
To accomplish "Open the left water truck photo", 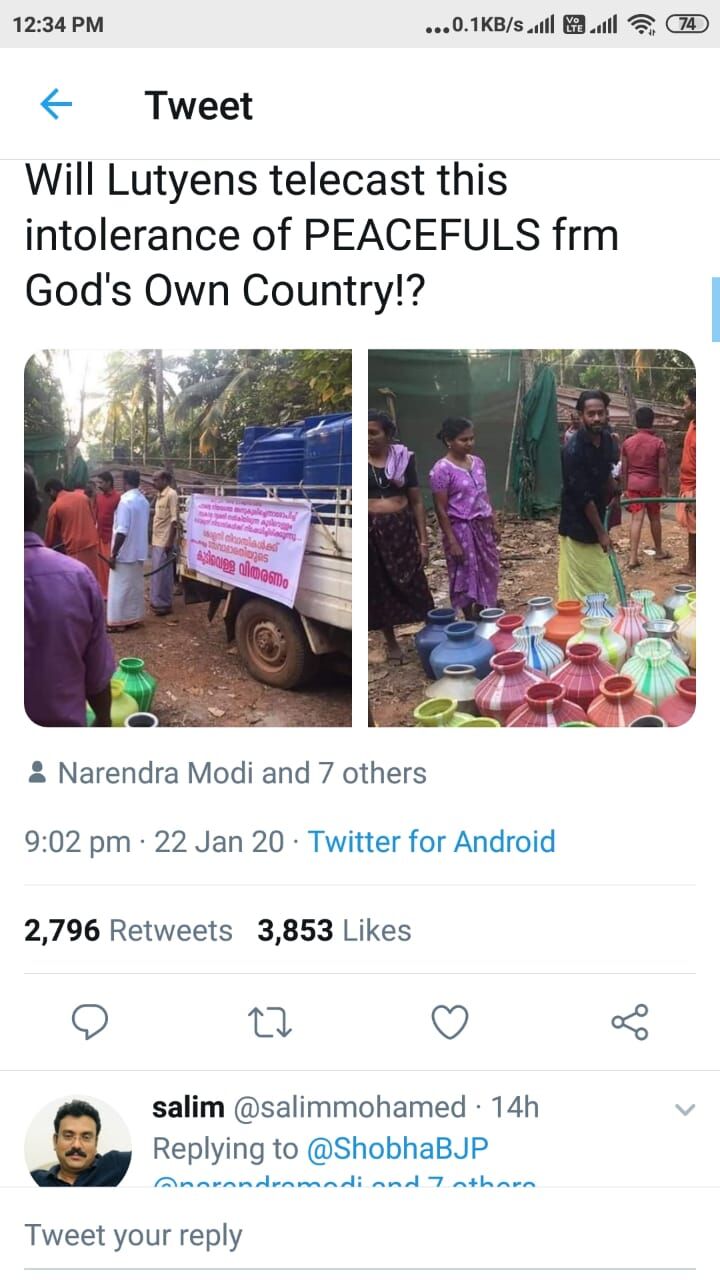I will pyautogui.click(x=188, y=538).
